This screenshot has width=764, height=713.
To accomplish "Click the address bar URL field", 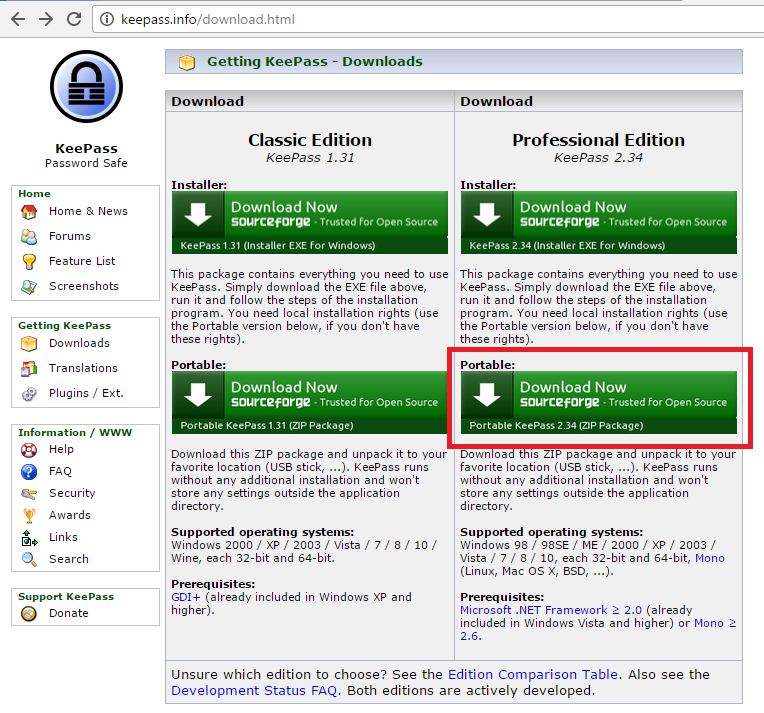I will (x=429, y=19).
